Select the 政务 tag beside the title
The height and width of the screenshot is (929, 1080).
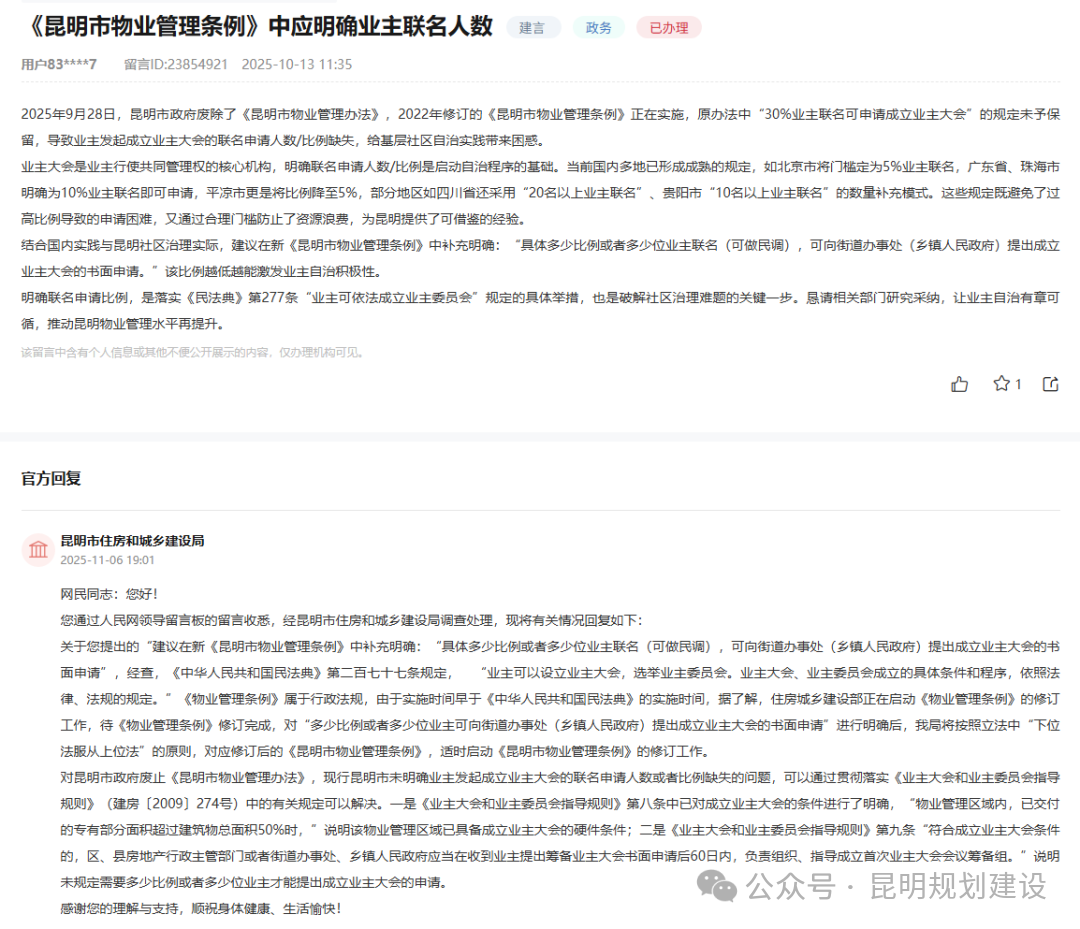coord(599,27)
